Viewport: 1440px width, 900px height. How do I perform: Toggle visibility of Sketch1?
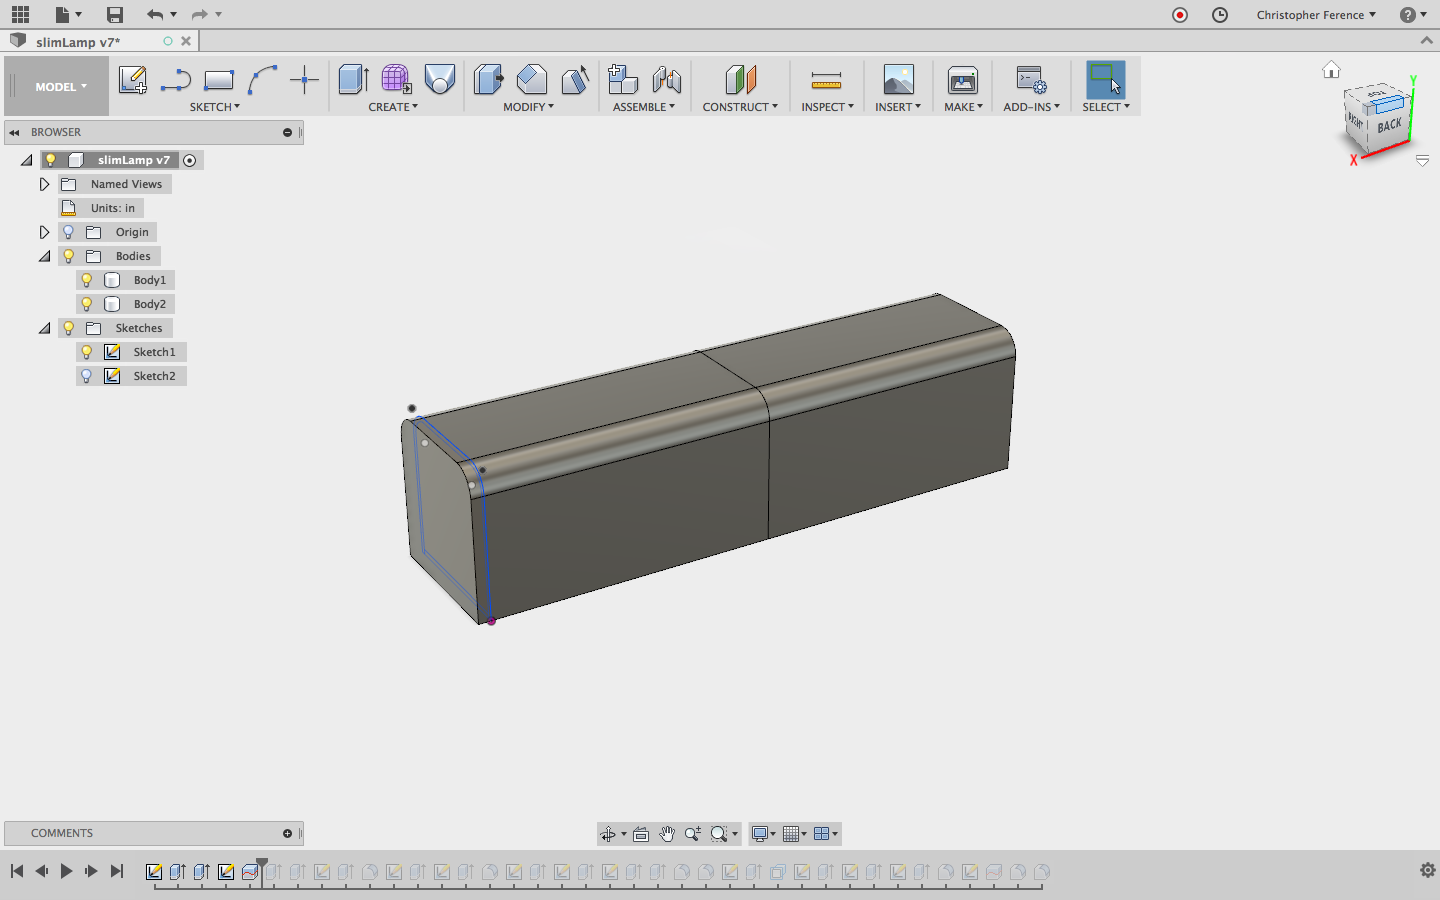click(87, 352)
